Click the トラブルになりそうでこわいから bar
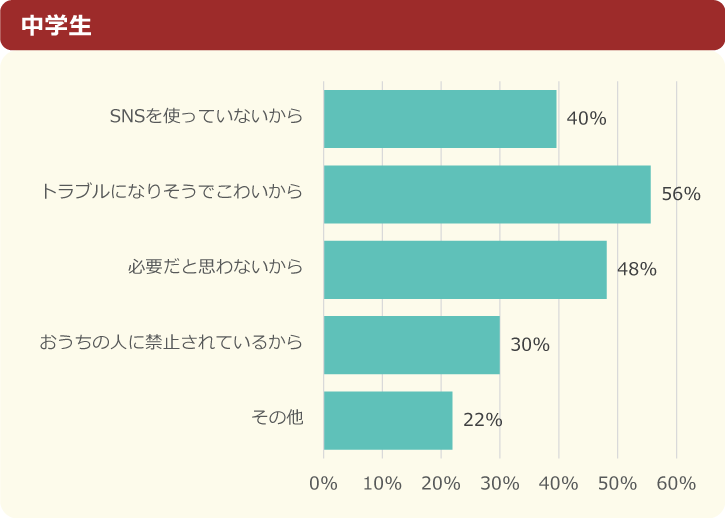 pos(487,194)
